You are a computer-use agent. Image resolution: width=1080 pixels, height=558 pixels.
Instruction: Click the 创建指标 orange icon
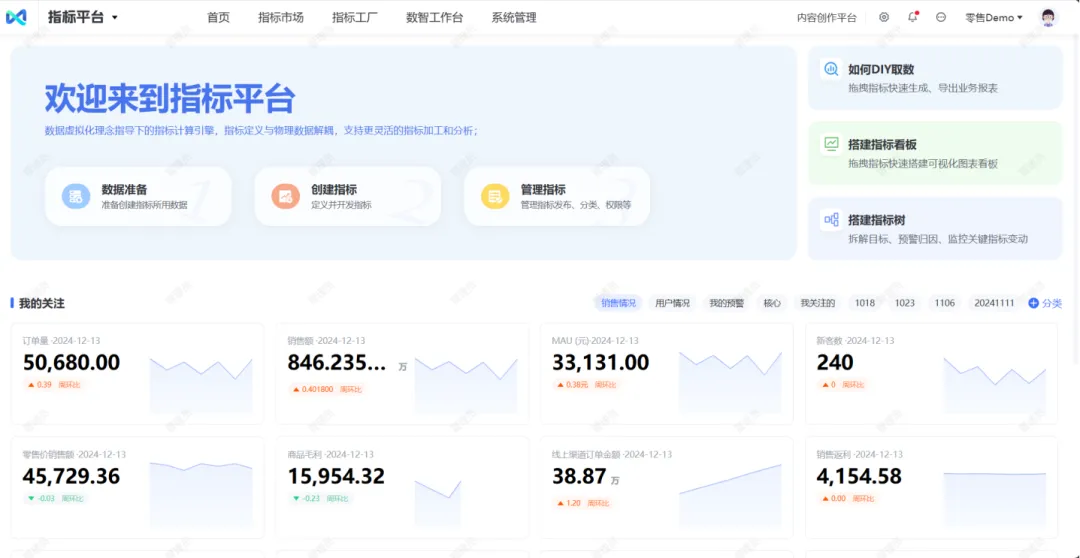pyautogui.click(x=285, y=196)
